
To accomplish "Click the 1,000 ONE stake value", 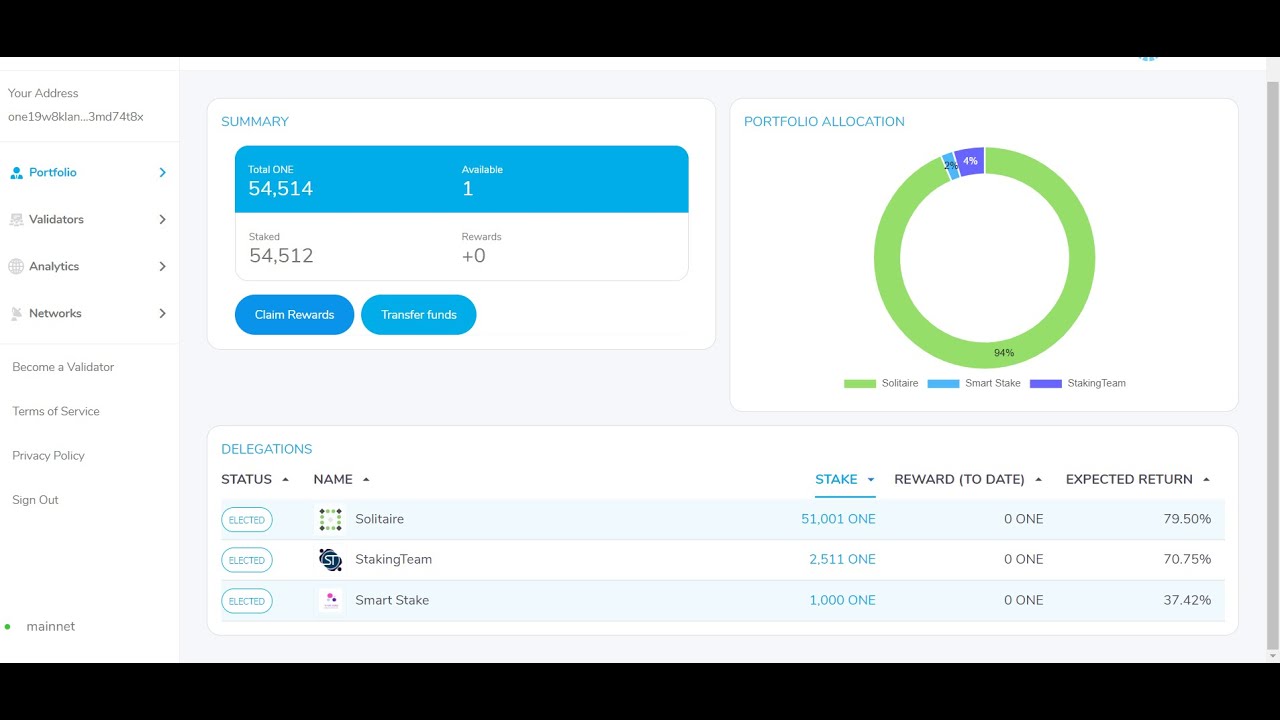I will 842,600.
